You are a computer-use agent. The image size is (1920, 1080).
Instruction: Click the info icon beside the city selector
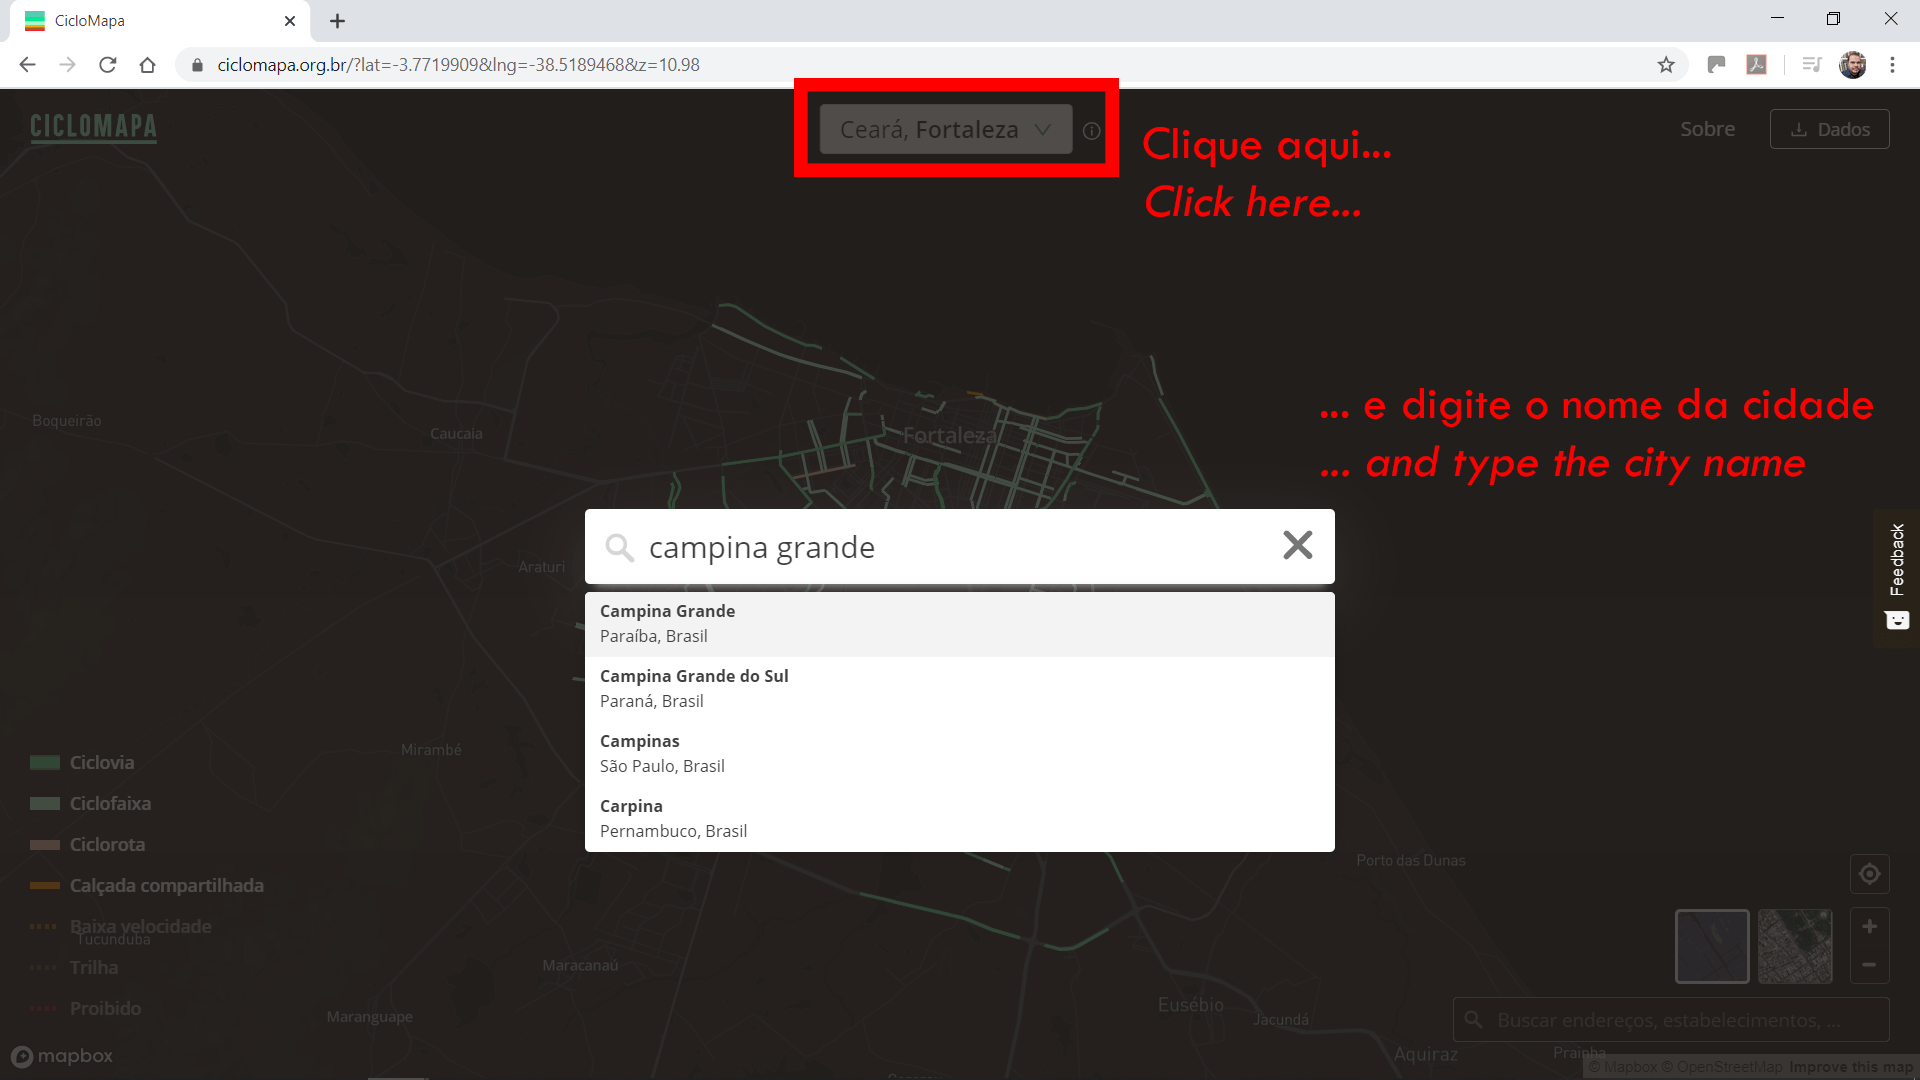pyautogui.click(x=1092, y=131)
